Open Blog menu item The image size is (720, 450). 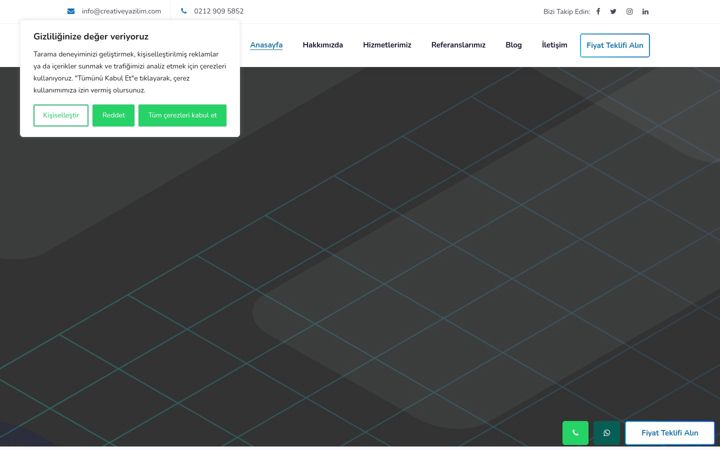(x=513, y=45)
